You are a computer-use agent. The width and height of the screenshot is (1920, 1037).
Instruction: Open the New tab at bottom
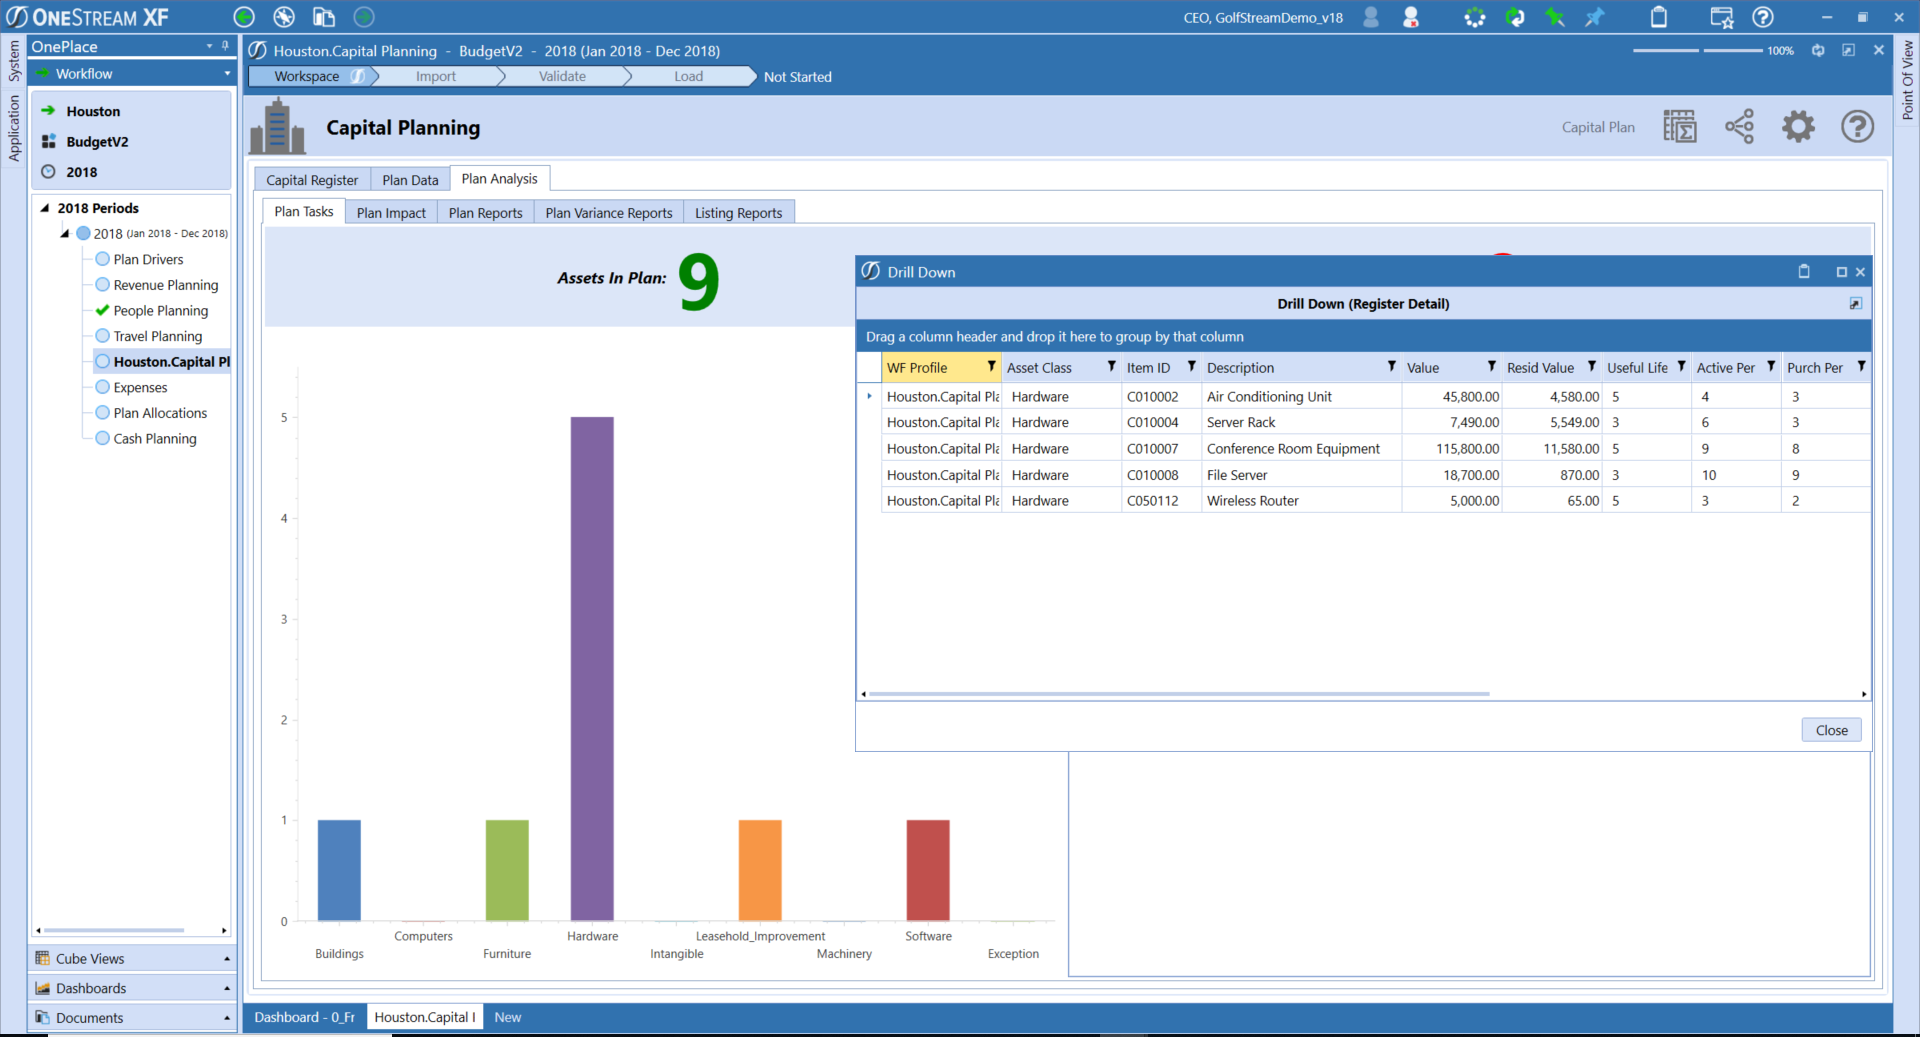pos(508,1017)
